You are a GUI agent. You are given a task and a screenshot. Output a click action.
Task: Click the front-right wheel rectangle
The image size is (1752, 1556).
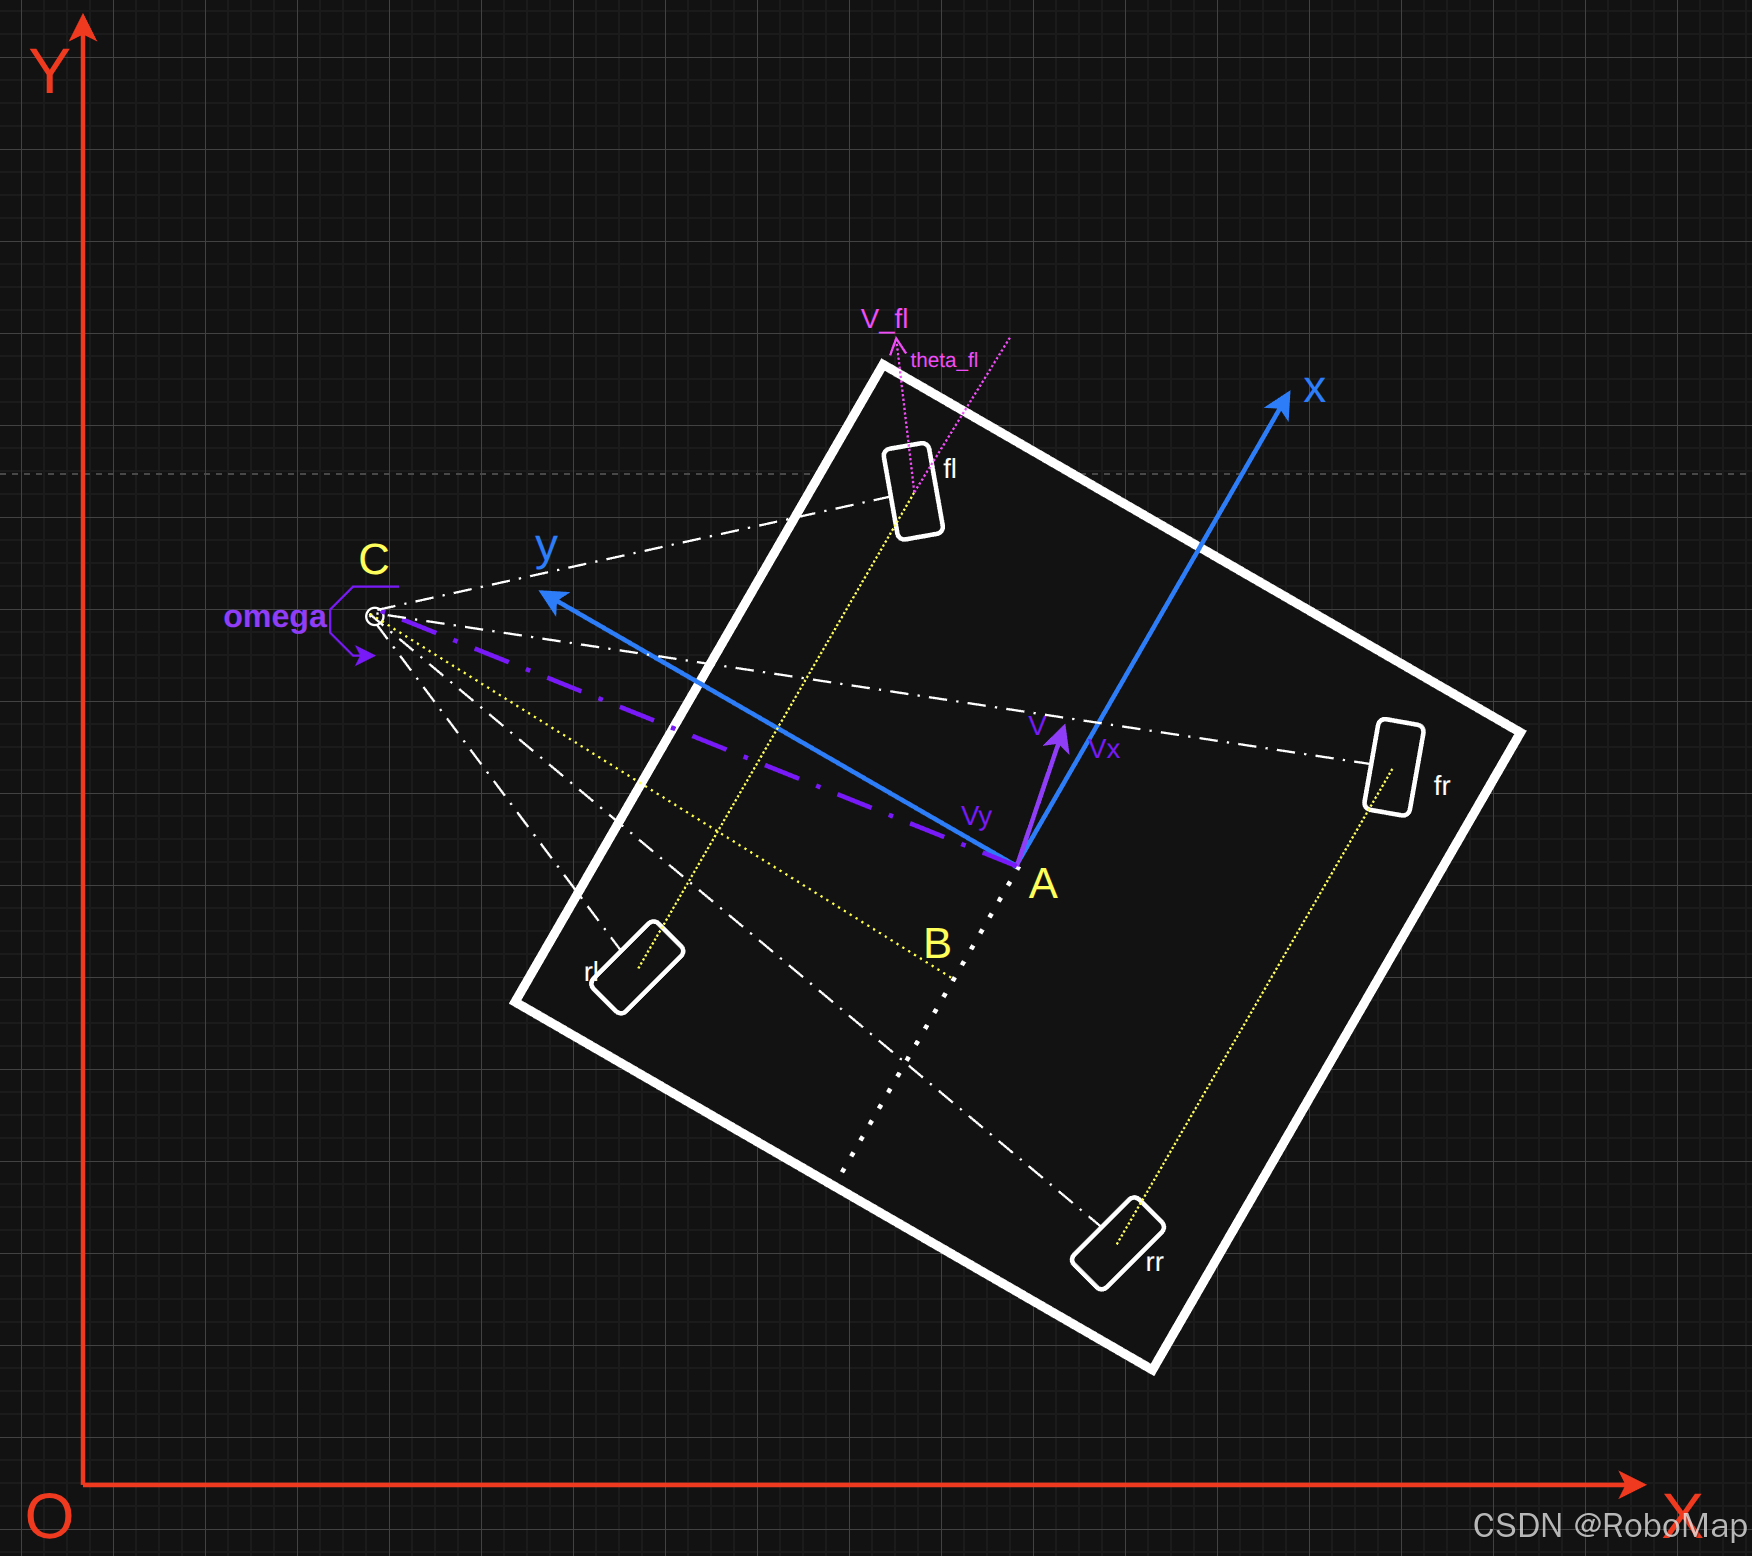pyautogui.click(x=1394, y=767)
